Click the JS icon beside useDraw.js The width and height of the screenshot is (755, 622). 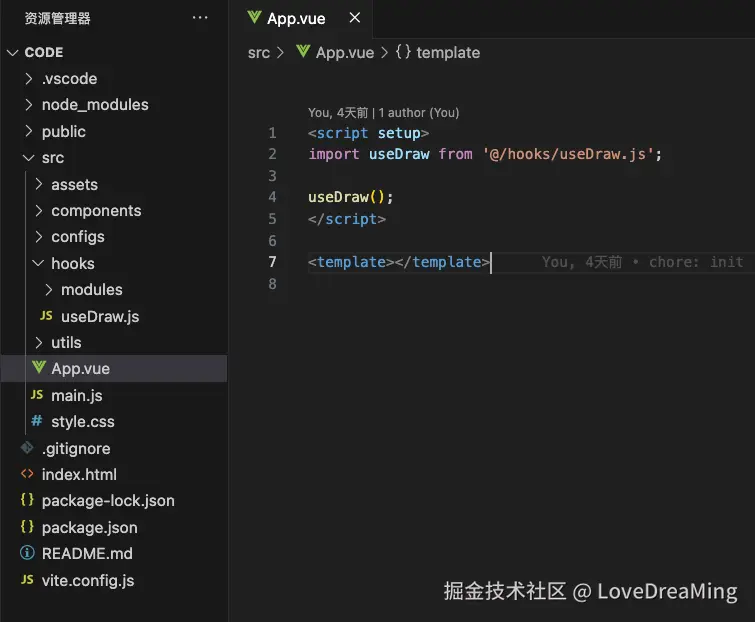pos(46,316)
